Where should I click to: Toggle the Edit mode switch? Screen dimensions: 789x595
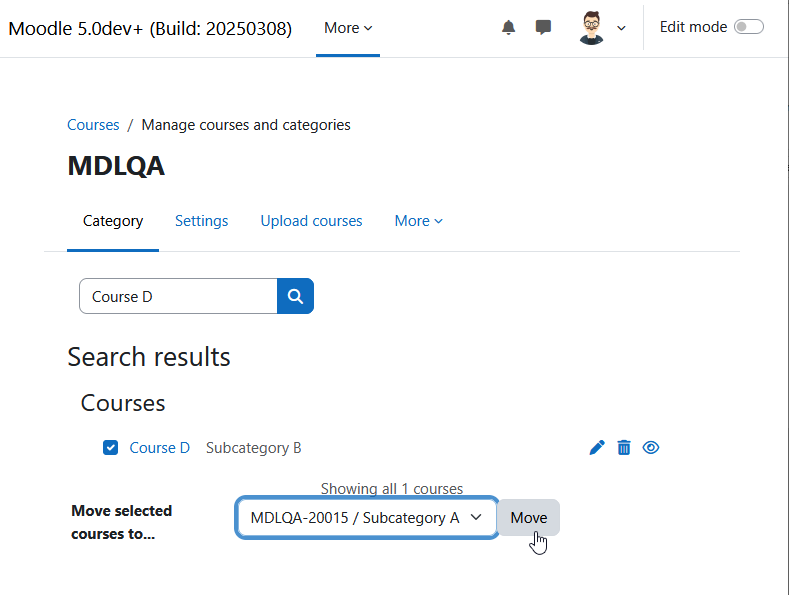[748, 27]
